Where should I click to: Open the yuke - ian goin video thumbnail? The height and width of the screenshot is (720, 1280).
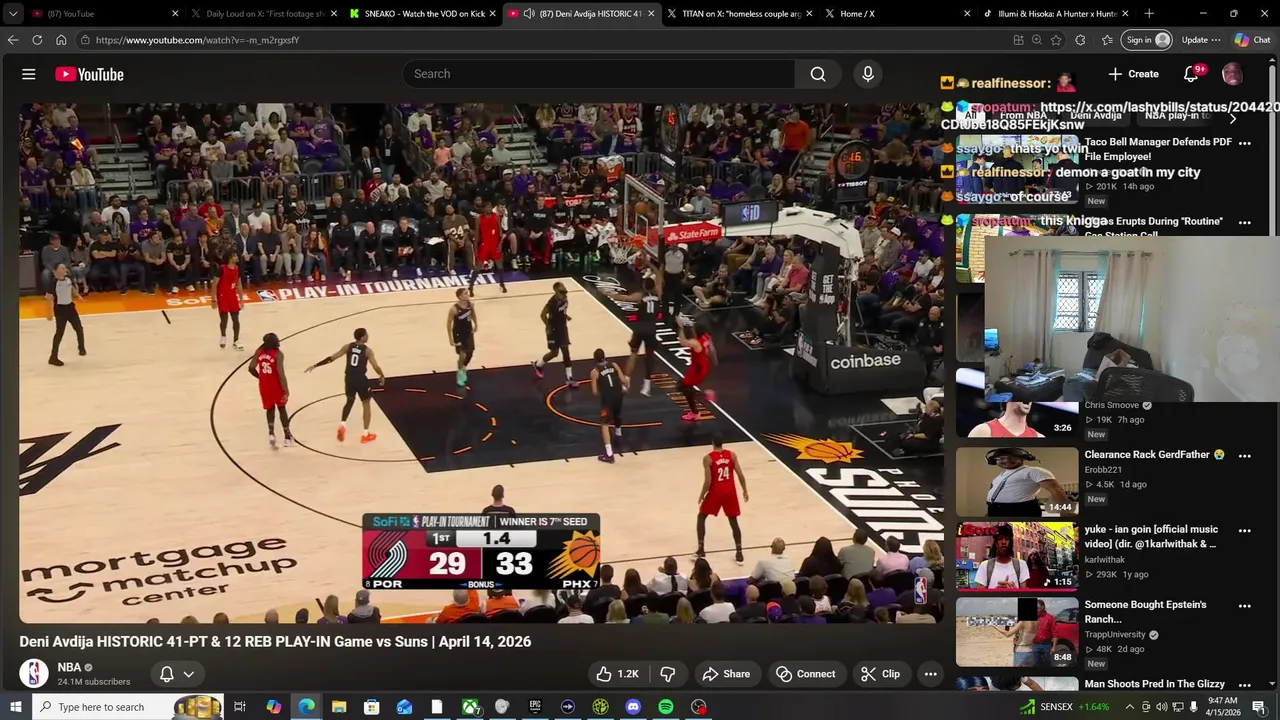1017,557
